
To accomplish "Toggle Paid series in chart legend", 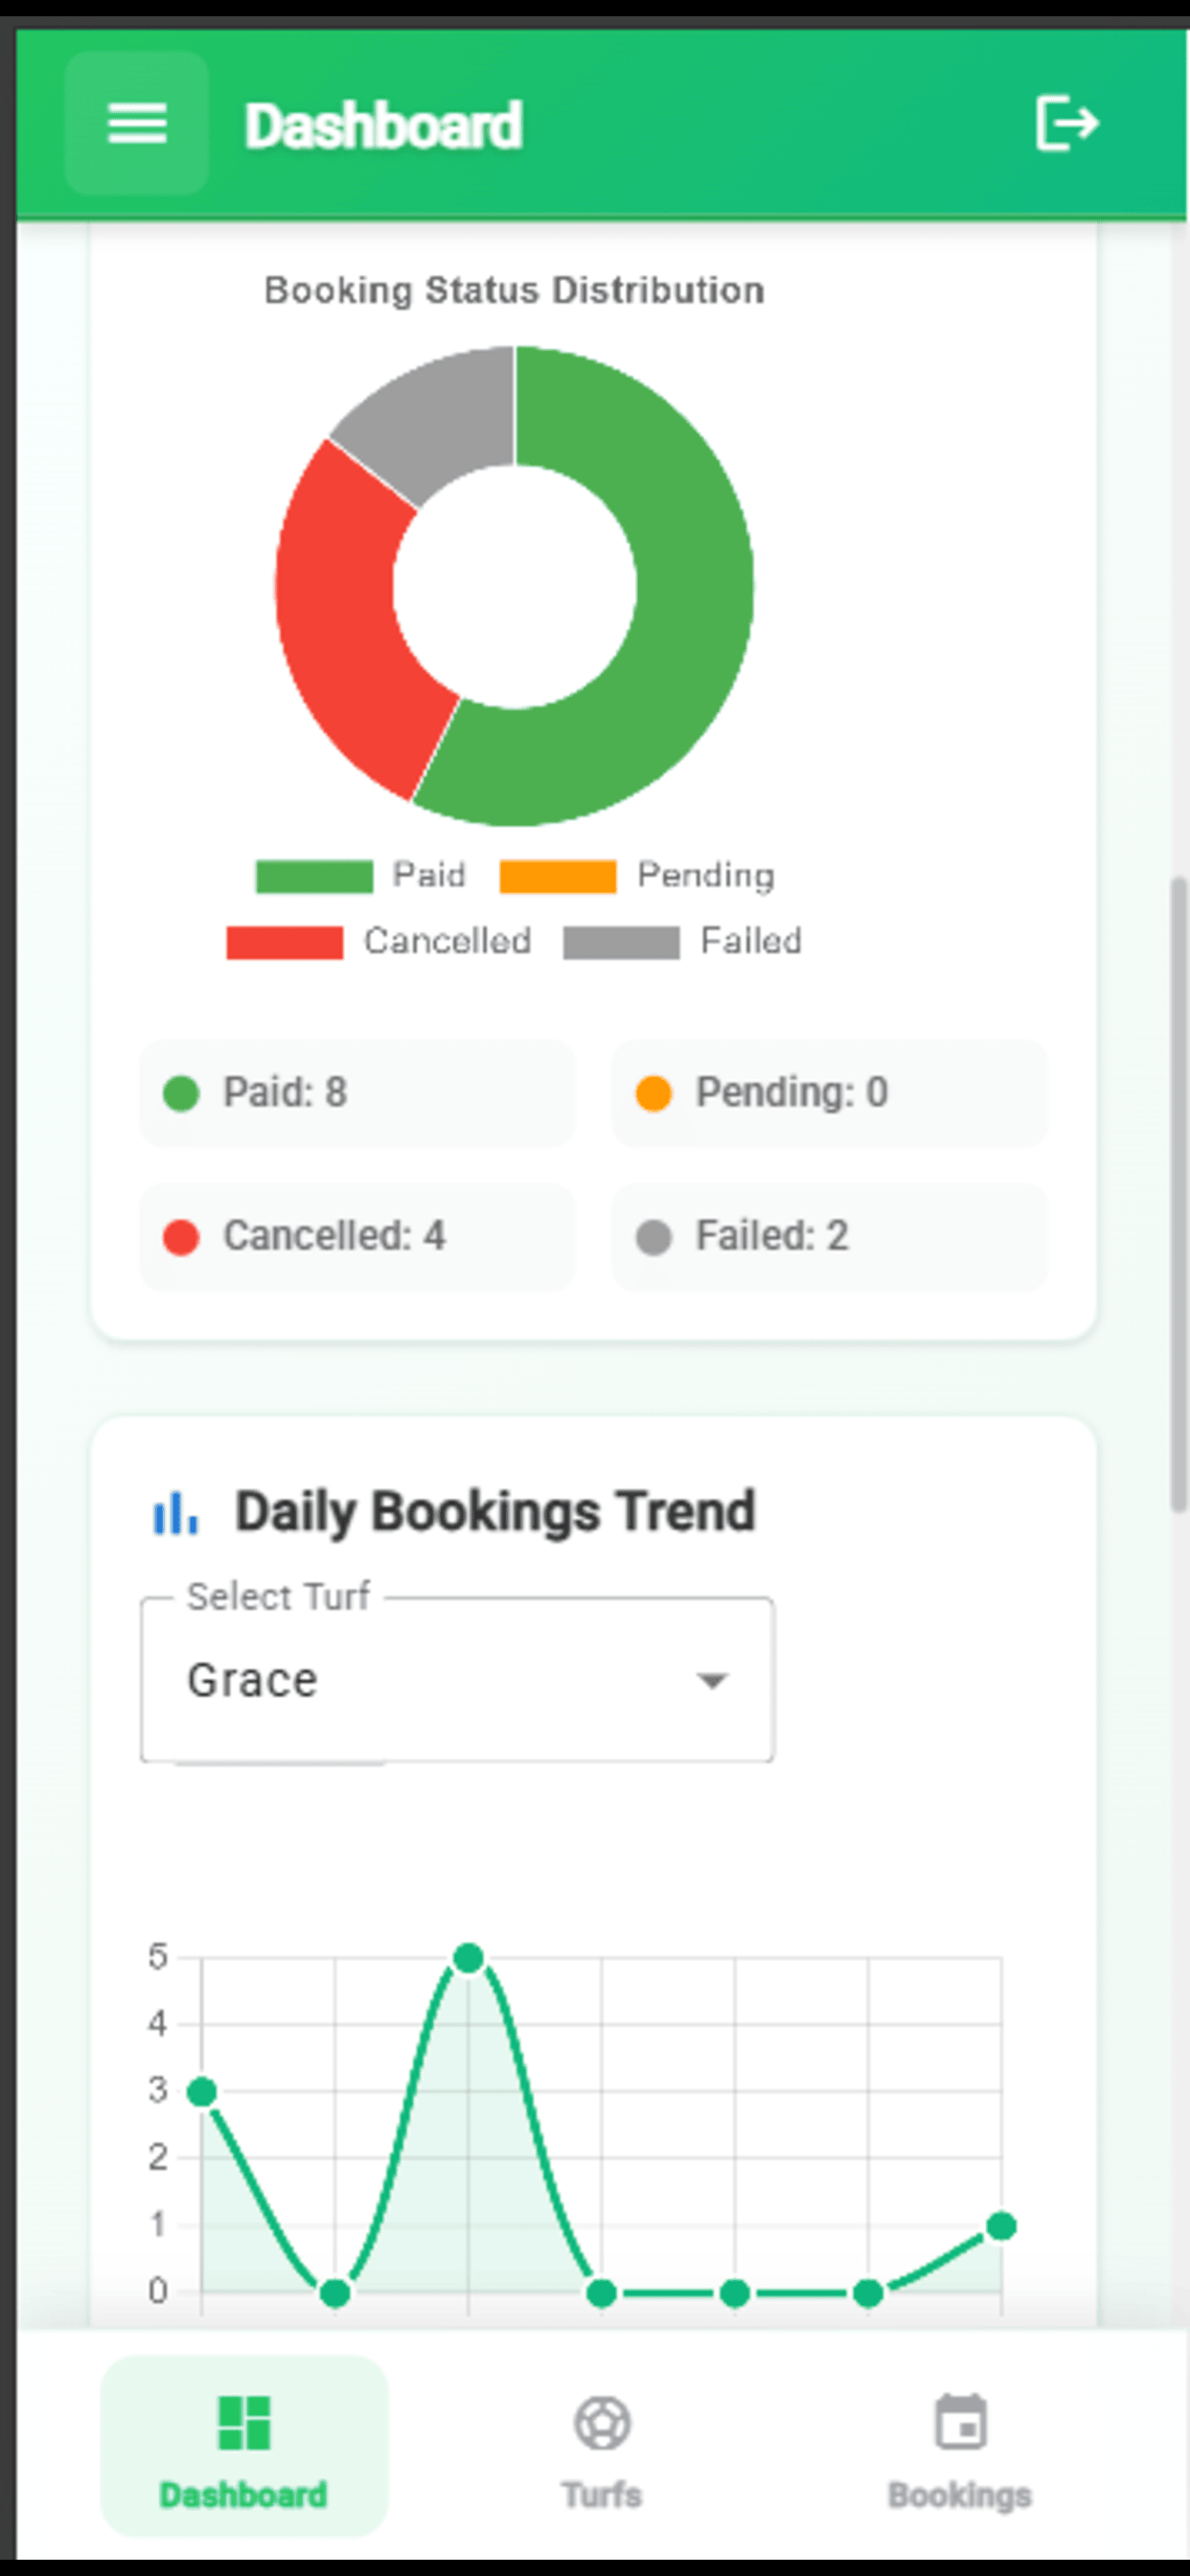I will tap(361, 875).
